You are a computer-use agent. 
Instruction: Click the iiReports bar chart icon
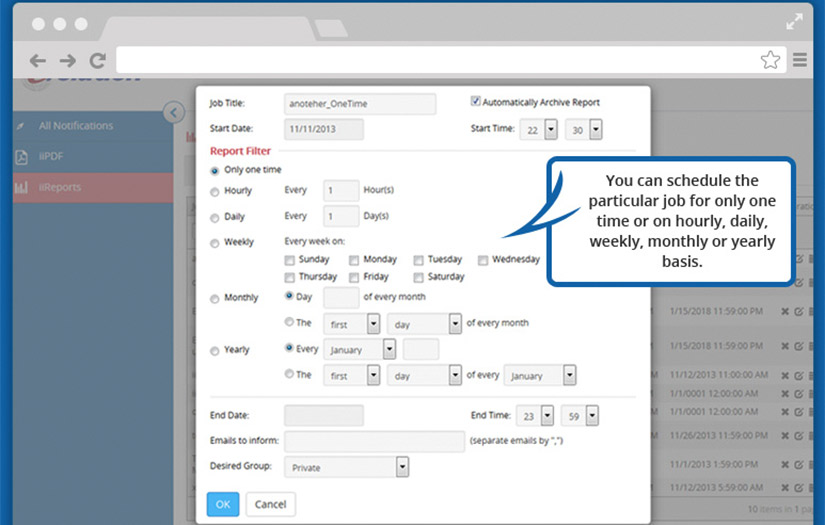pos(21,187)
